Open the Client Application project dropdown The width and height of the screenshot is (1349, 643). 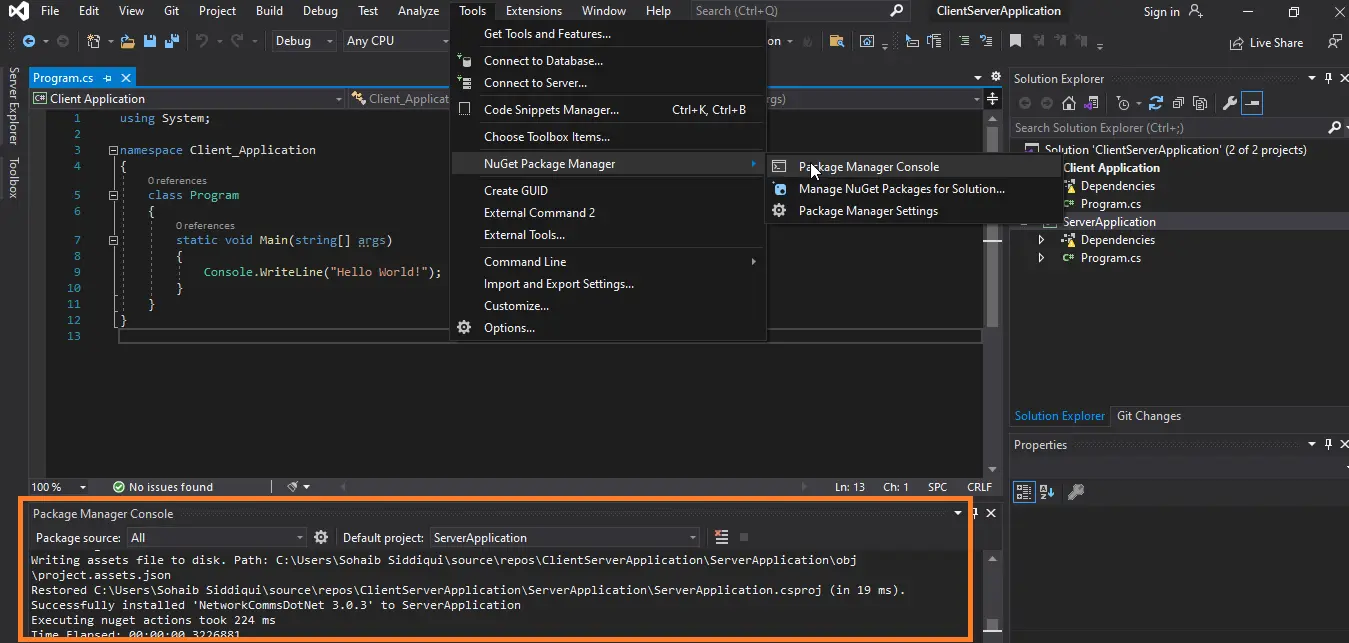[187, 99]
